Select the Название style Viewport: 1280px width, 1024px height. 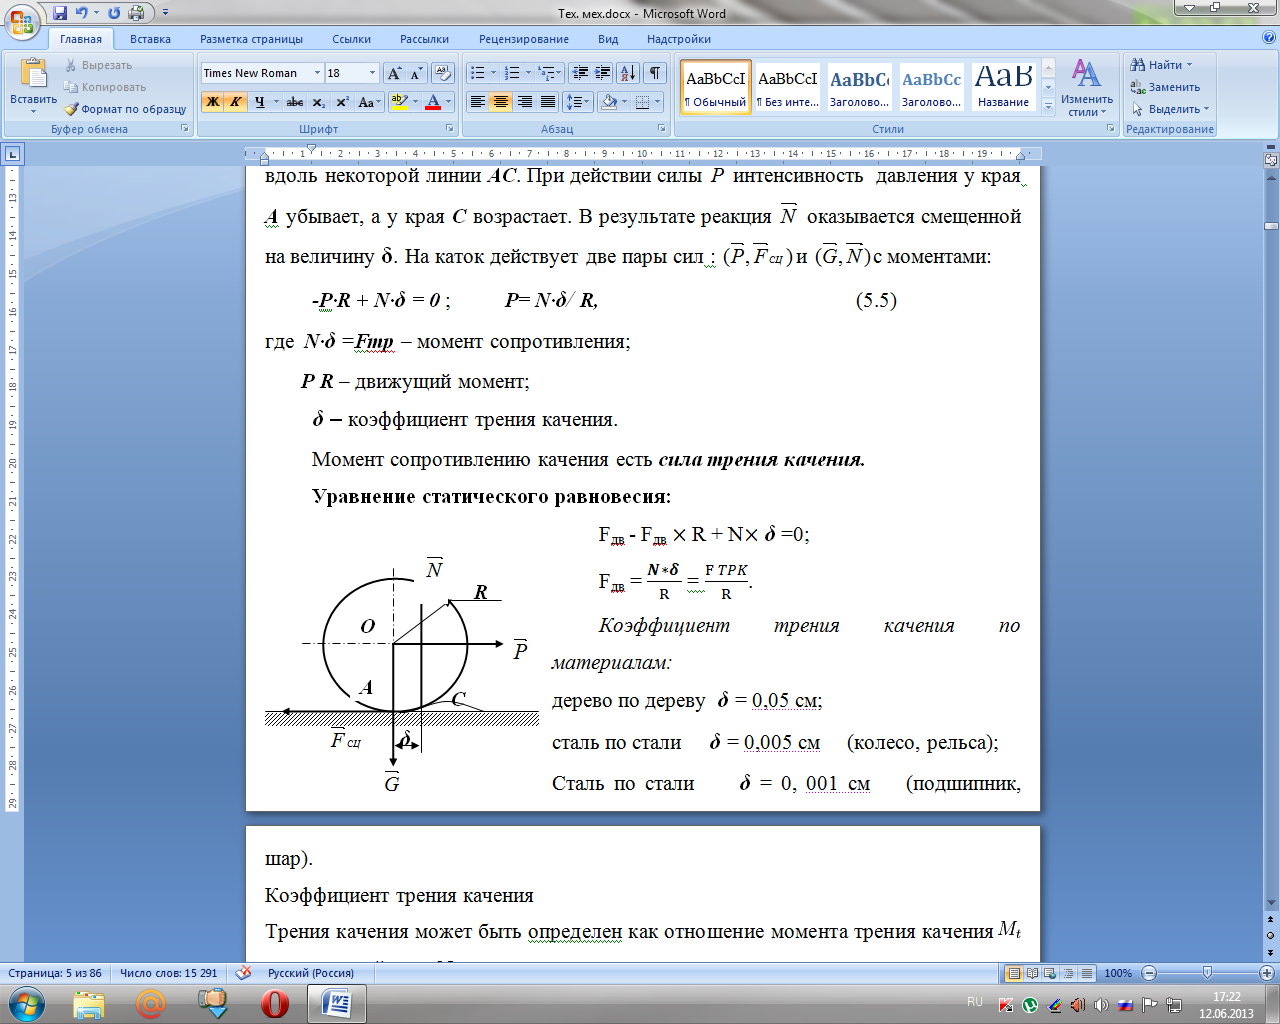point(1004,88)
